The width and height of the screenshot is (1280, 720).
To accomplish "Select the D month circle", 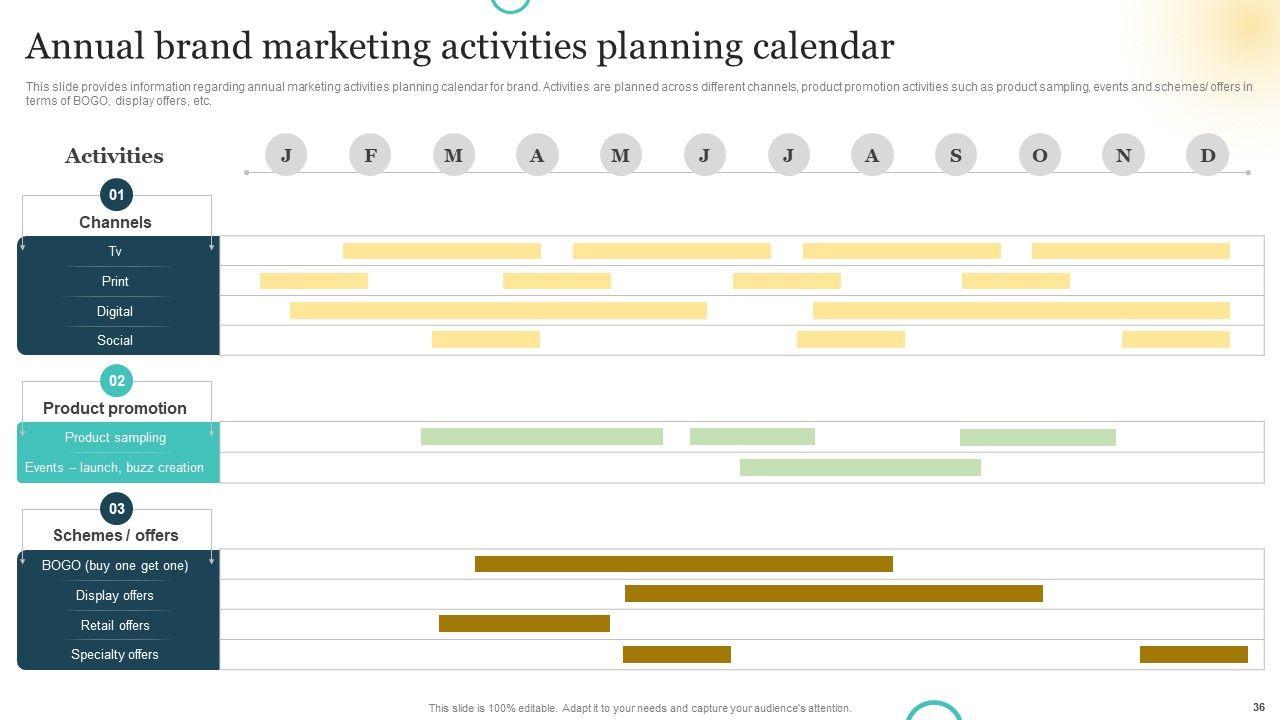I will (x=1207, y=155).
